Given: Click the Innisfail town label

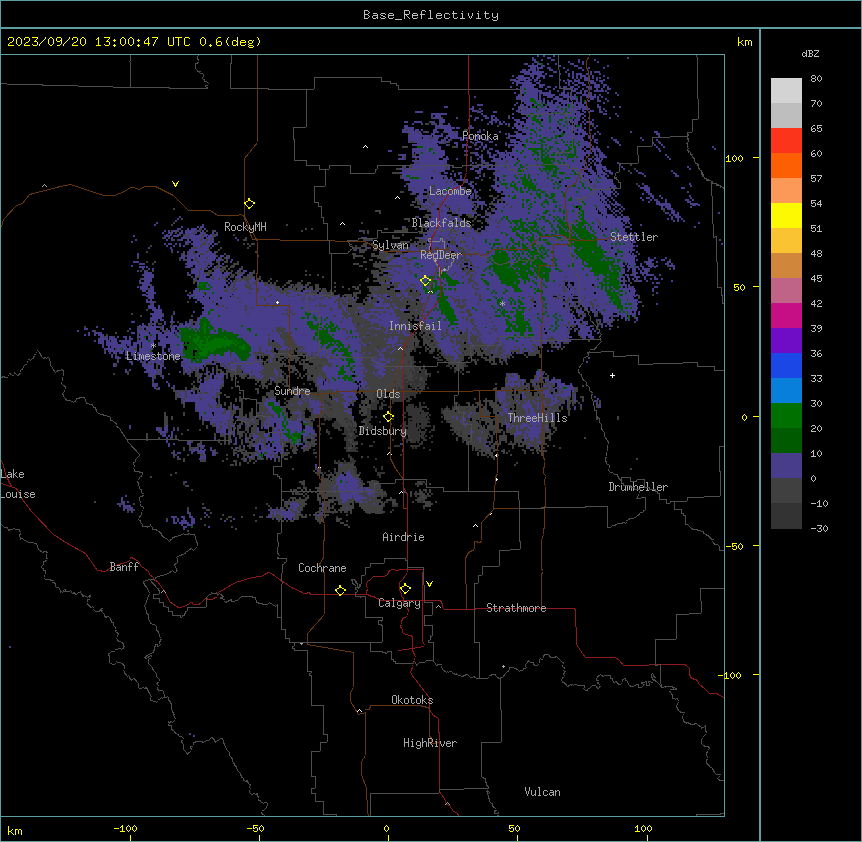Looking at the screenshot, I should pyautogui.click(x=415, y=326).
